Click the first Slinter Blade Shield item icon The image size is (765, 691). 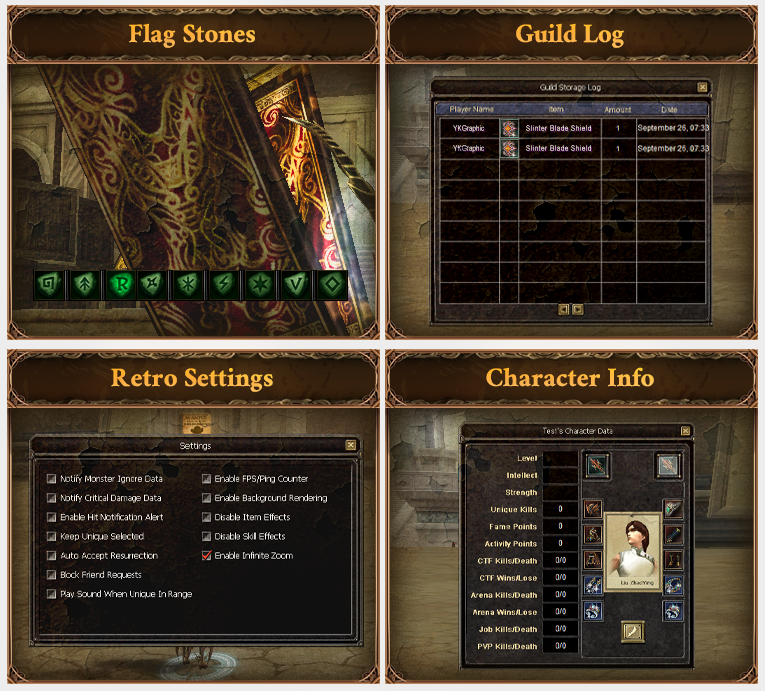[509, 128]
